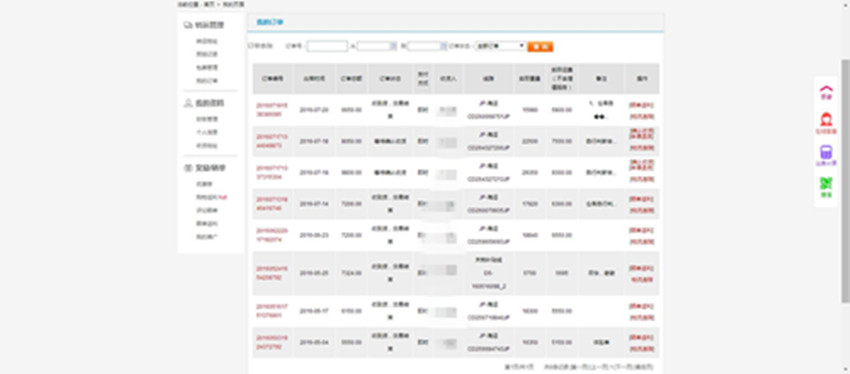Click the freight value 8300.00
This screenshot has height=374, width=850.
562,172
